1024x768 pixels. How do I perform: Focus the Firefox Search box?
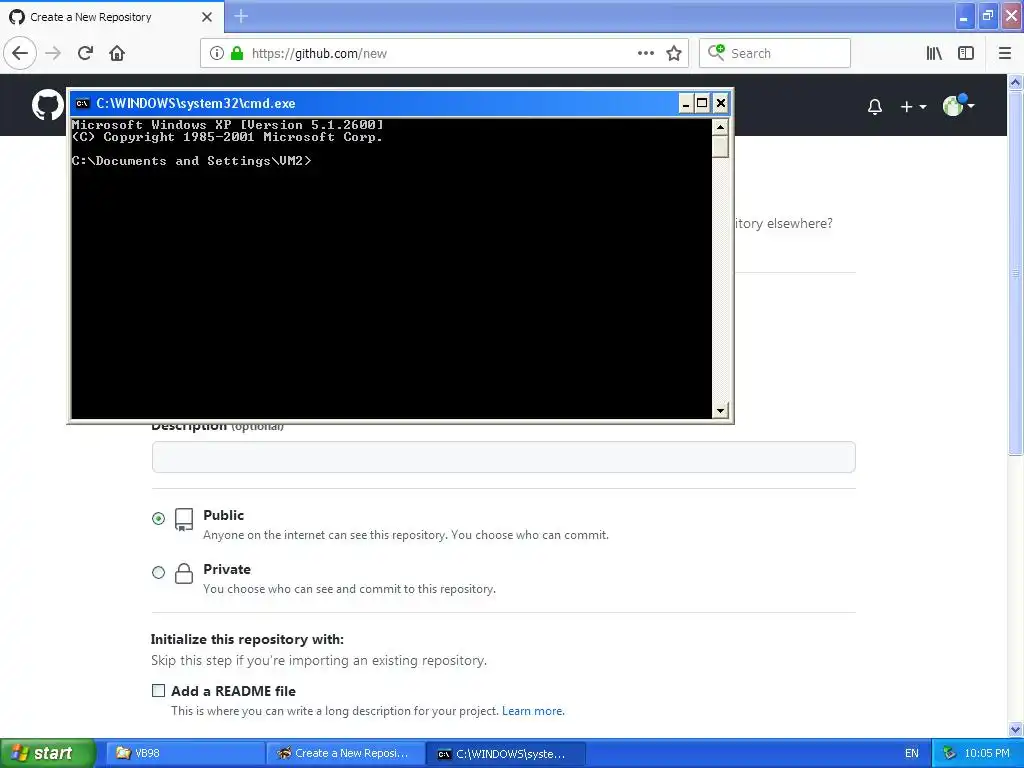click(775, 53)
